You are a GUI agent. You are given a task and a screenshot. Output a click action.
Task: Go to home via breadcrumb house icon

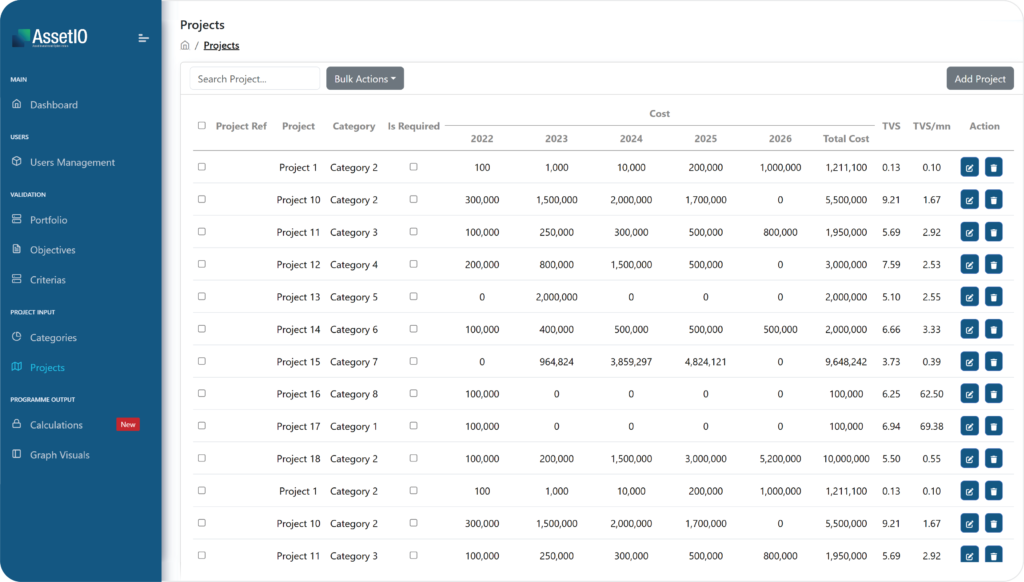coord(185,45)
